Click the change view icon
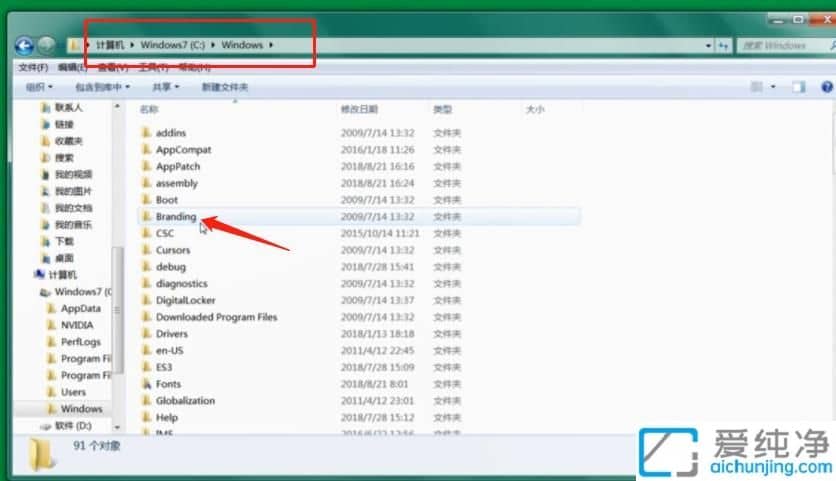Image resolution: width=836 pixels, height=481 pixels. 757,86
